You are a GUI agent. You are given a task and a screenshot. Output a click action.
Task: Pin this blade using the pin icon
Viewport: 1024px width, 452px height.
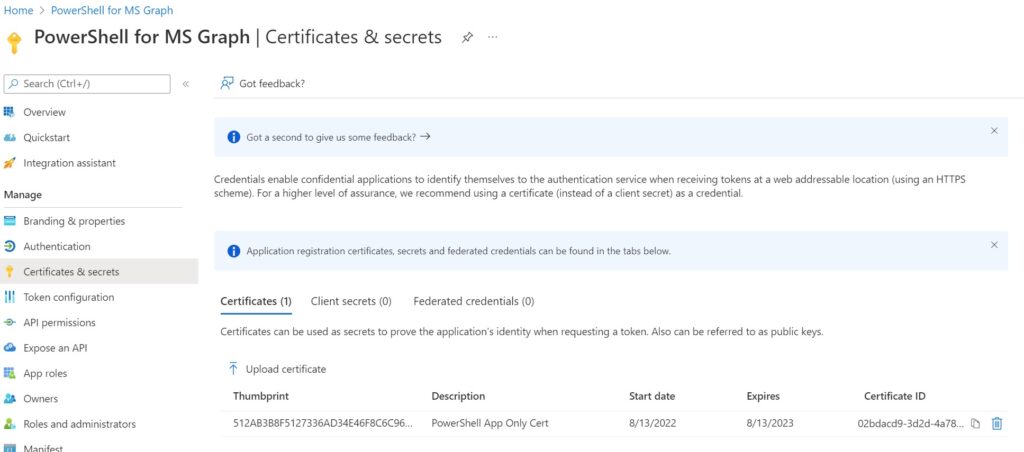point(467,37)
